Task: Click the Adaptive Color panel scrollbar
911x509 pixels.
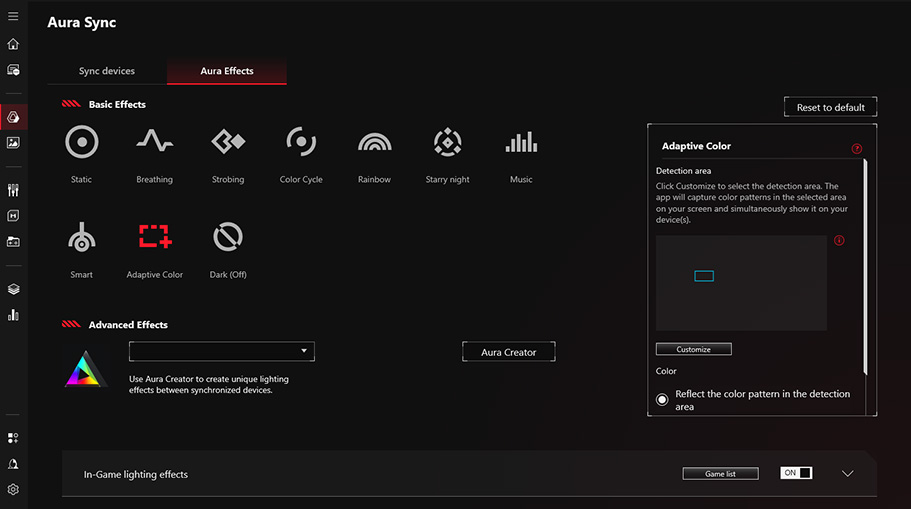Action: [x=865, y=260]
